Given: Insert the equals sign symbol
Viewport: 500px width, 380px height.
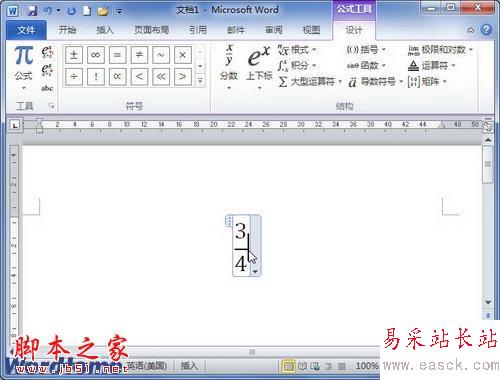Looking at the screenshot, I should coord(117,55).
